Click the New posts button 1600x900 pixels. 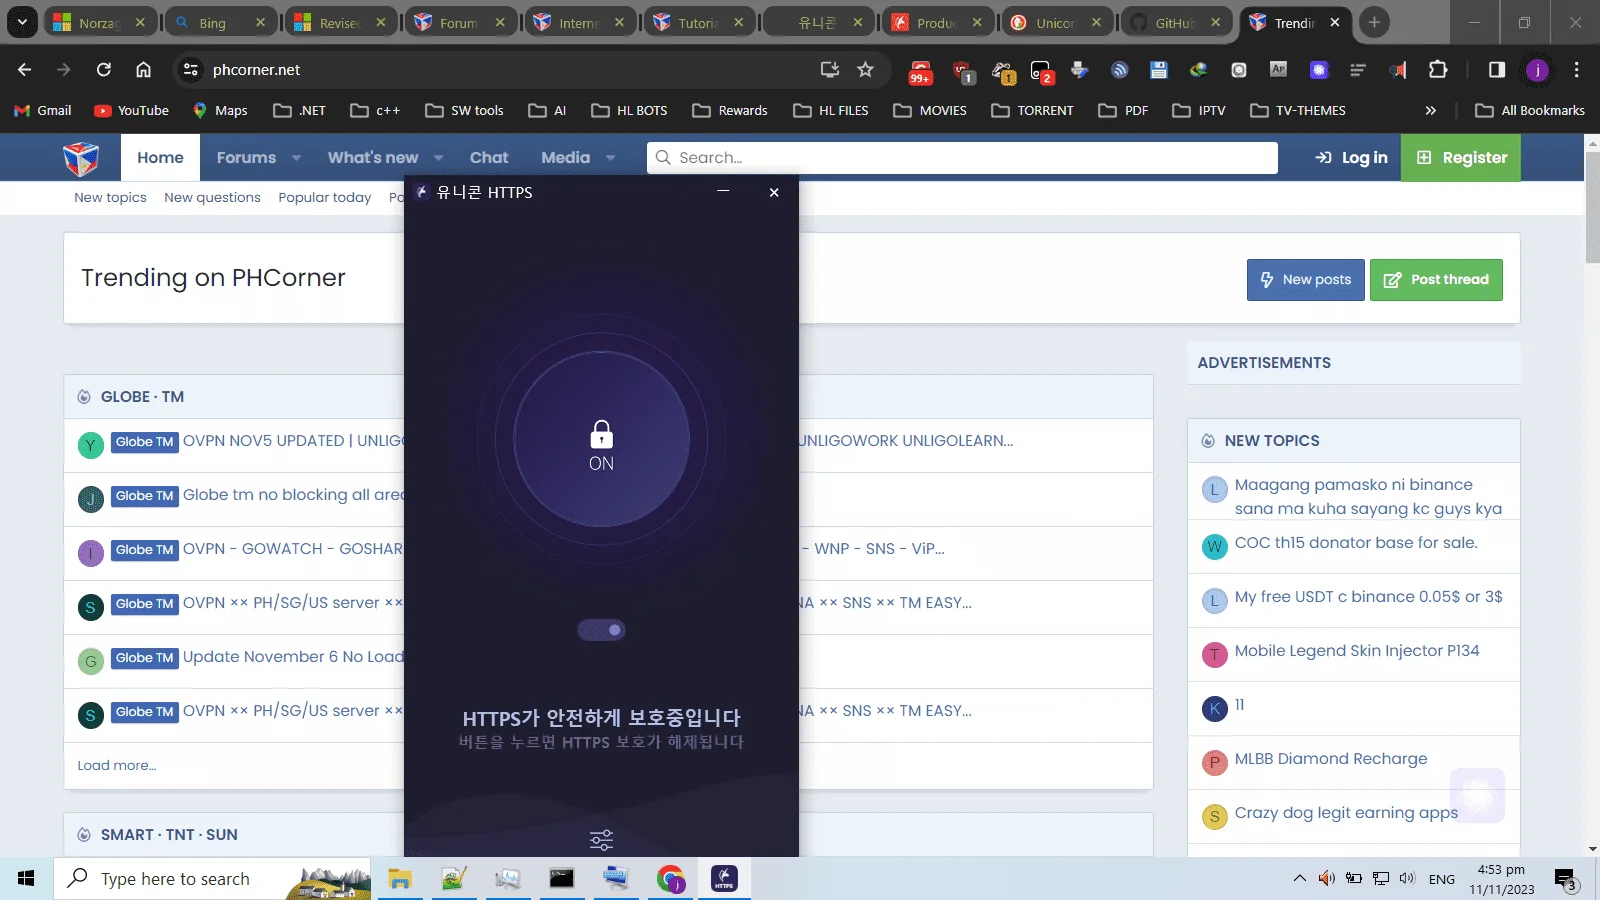pos(1305,280)
